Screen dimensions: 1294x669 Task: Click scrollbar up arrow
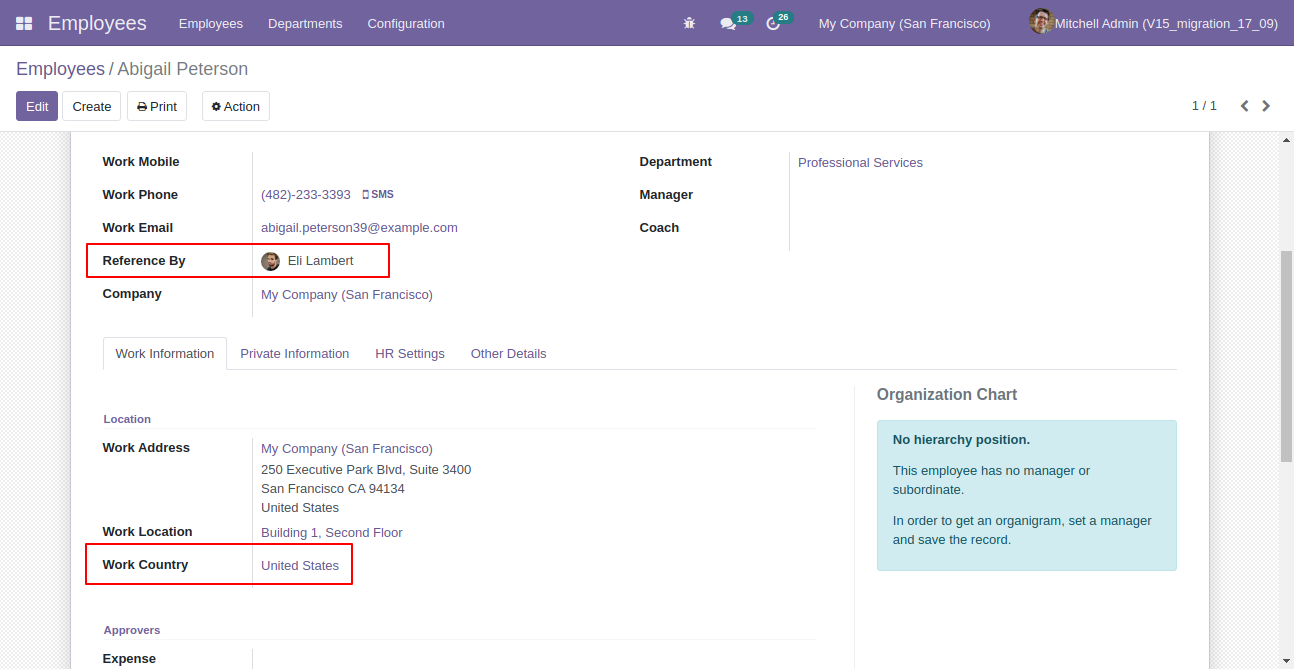1287,142
